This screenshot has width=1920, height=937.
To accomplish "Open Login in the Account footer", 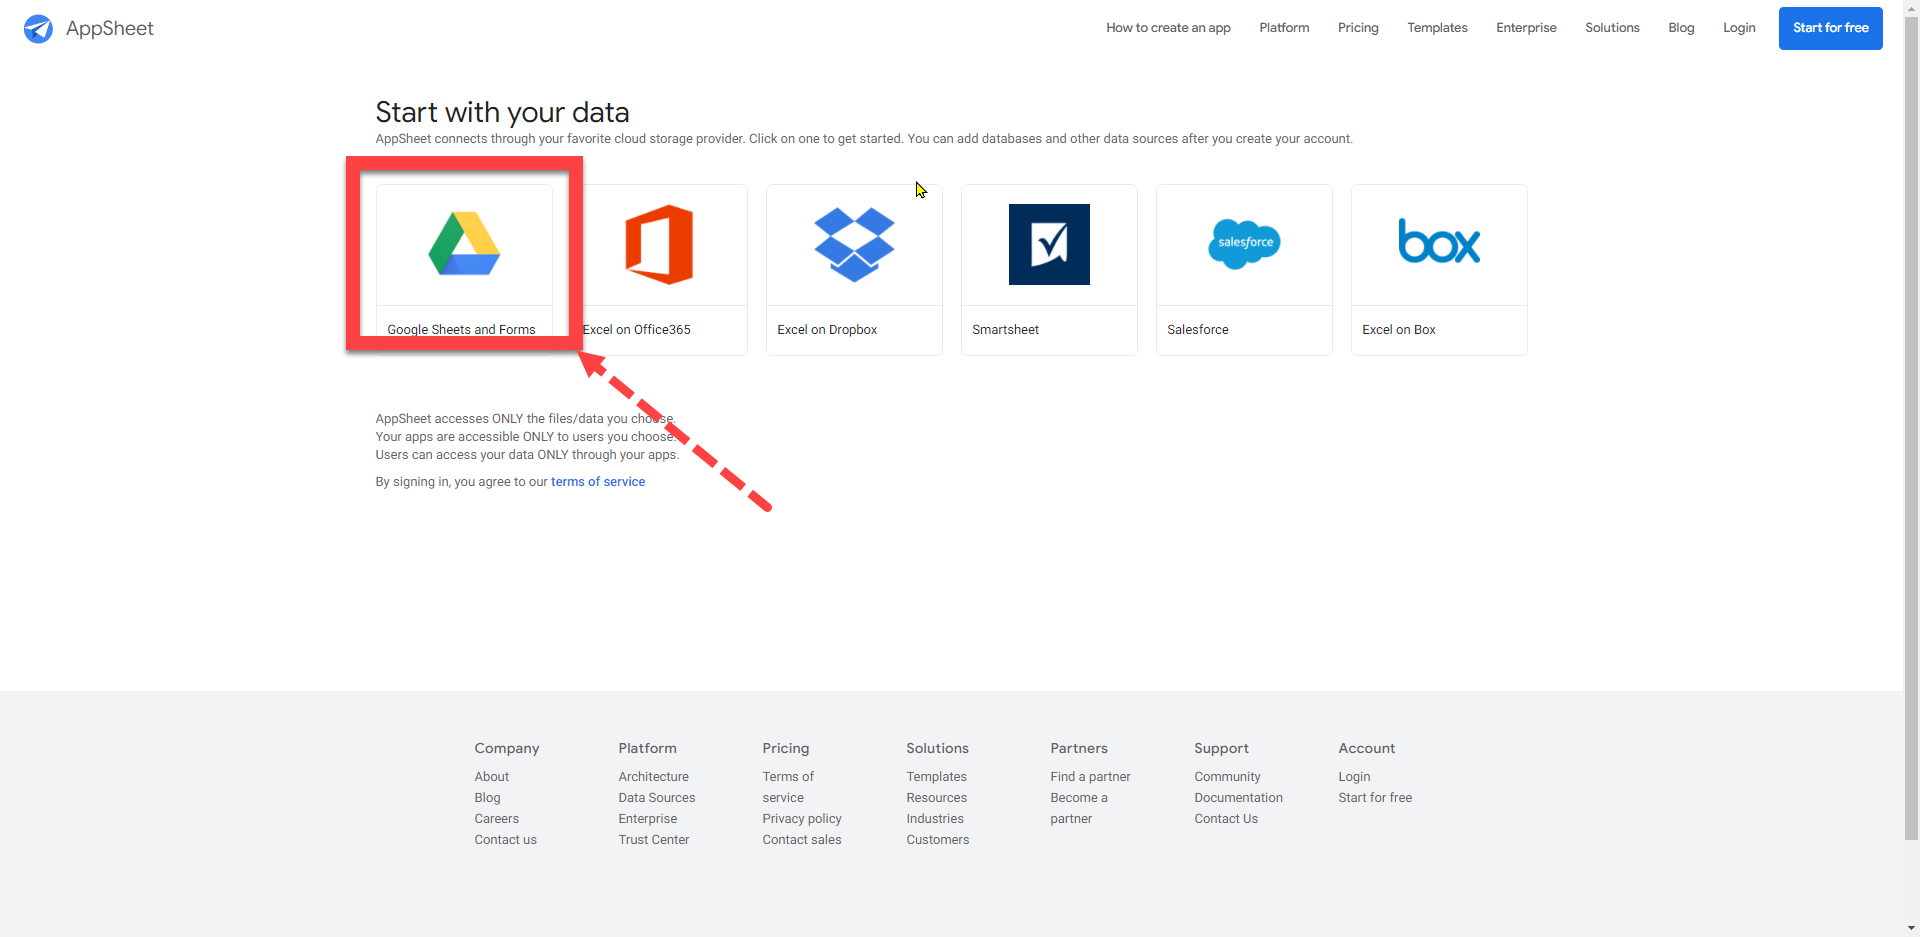I will (1354, 777).
